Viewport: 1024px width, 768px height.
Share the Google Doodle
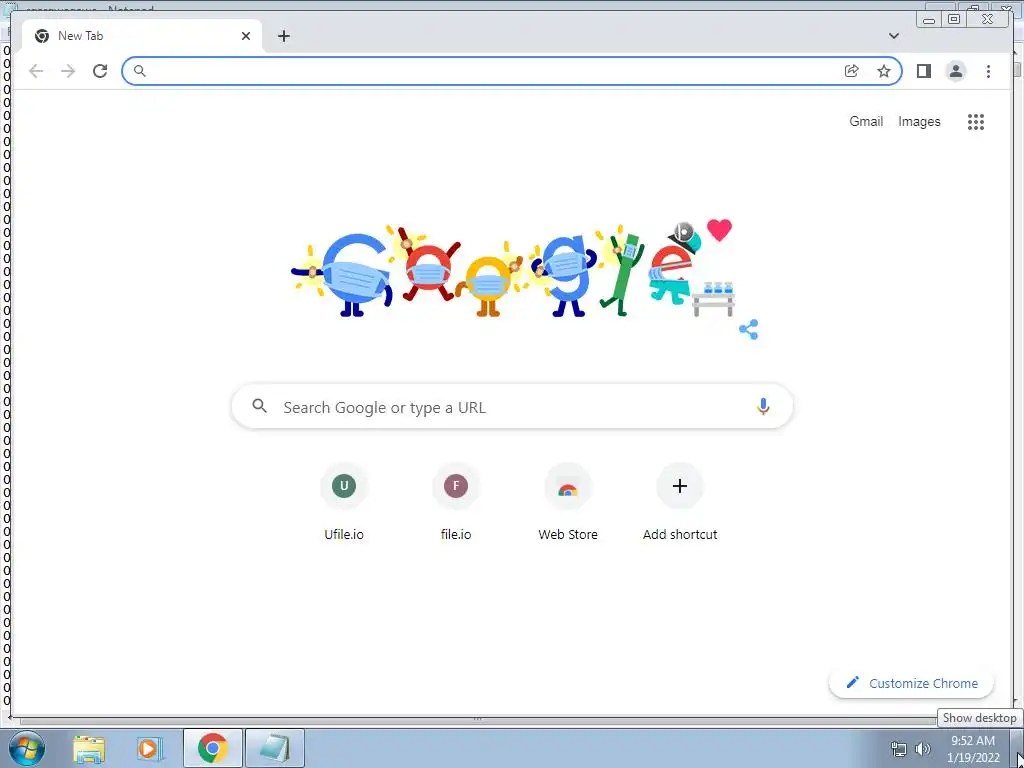[x=748, y=329]
